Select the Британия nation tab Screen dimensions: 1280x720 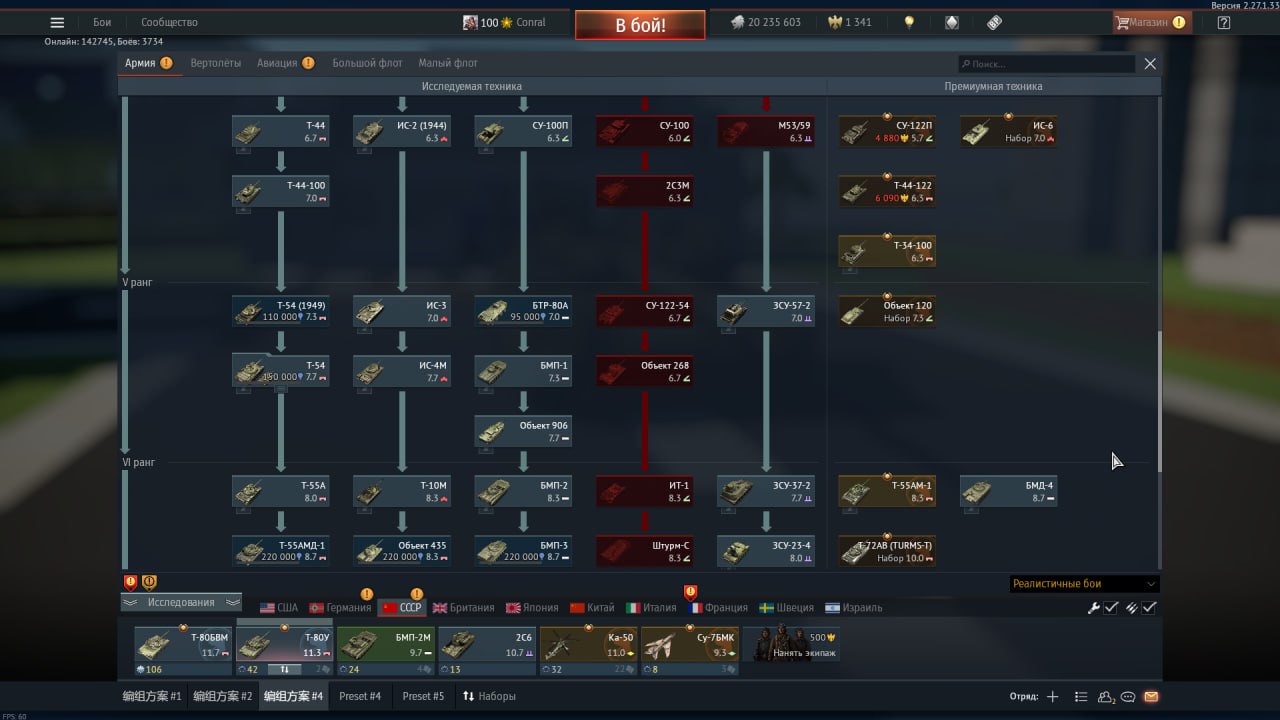click(463, 608)
